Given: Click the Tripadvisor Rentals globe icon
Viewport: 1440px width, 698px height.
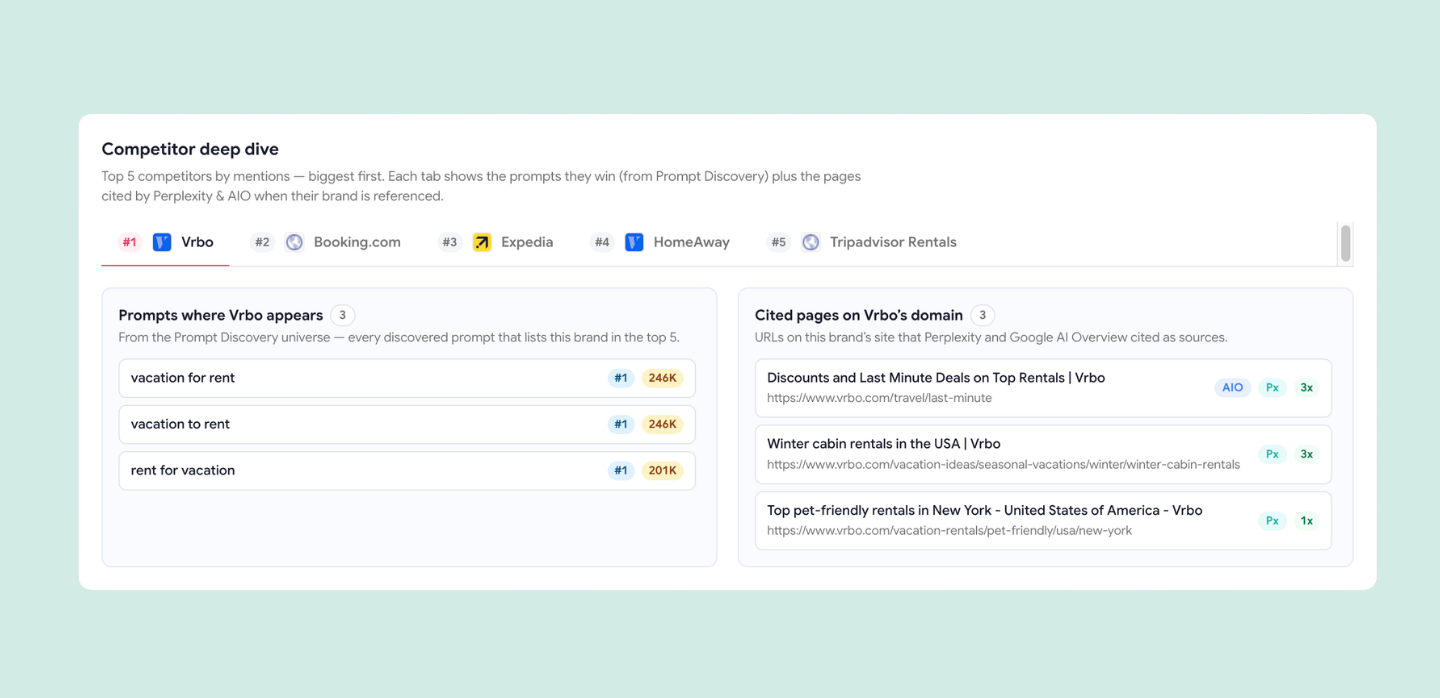Looking at the screenshot, I should (x=811, y=242).
